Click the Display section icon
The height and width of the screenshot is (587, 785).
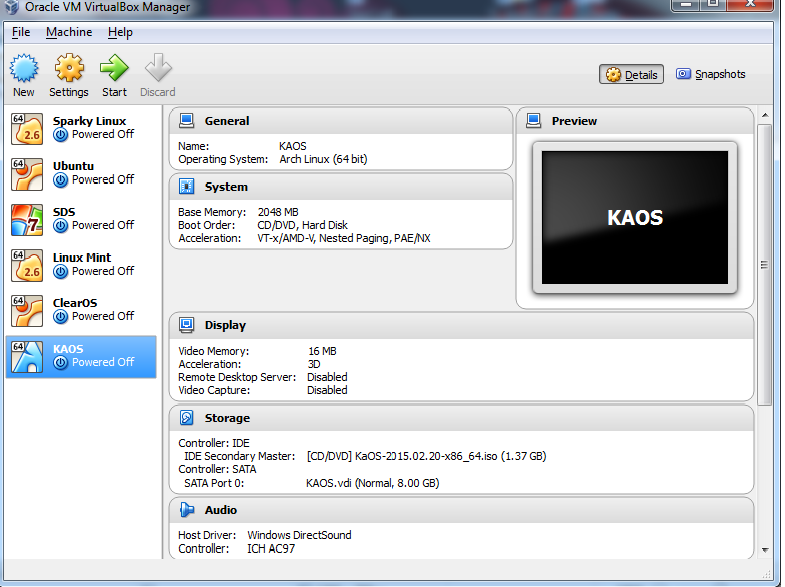[x=186, y=325]
